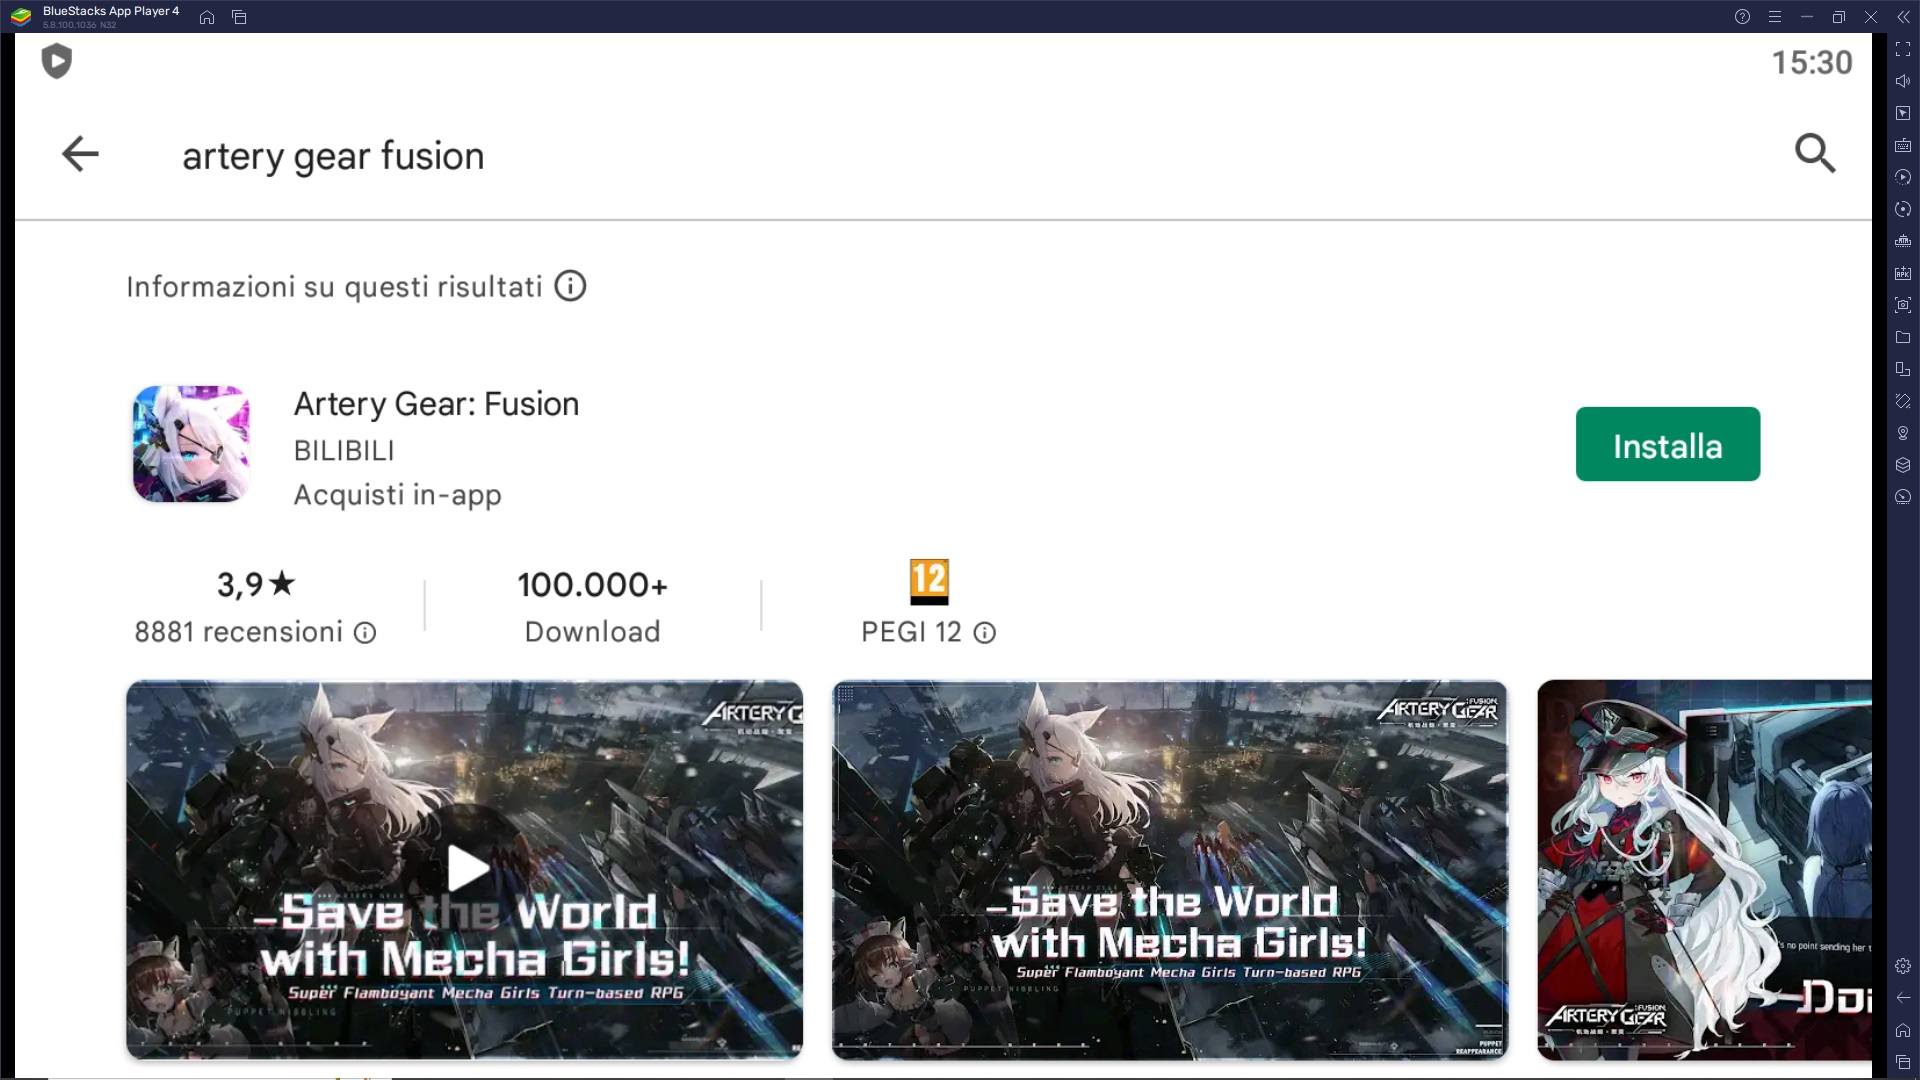
Task: Take a screenshot with the camera icon
Action: coord(1903,305)
